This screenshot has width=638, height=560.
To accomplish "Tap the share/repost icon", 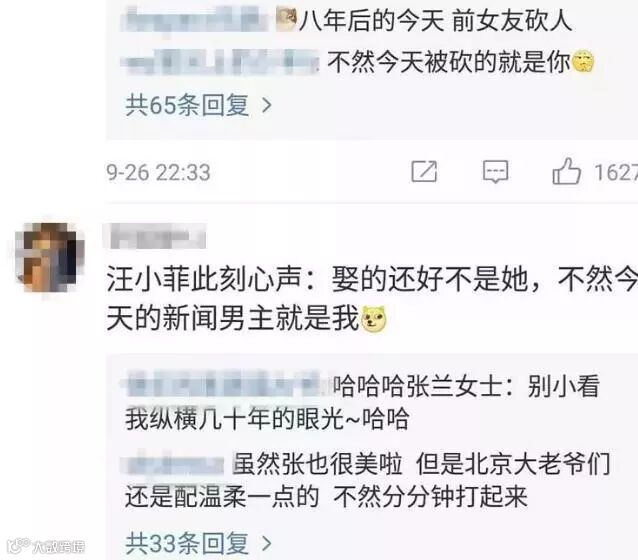I will pyautogui.click(x=424, y=171).
